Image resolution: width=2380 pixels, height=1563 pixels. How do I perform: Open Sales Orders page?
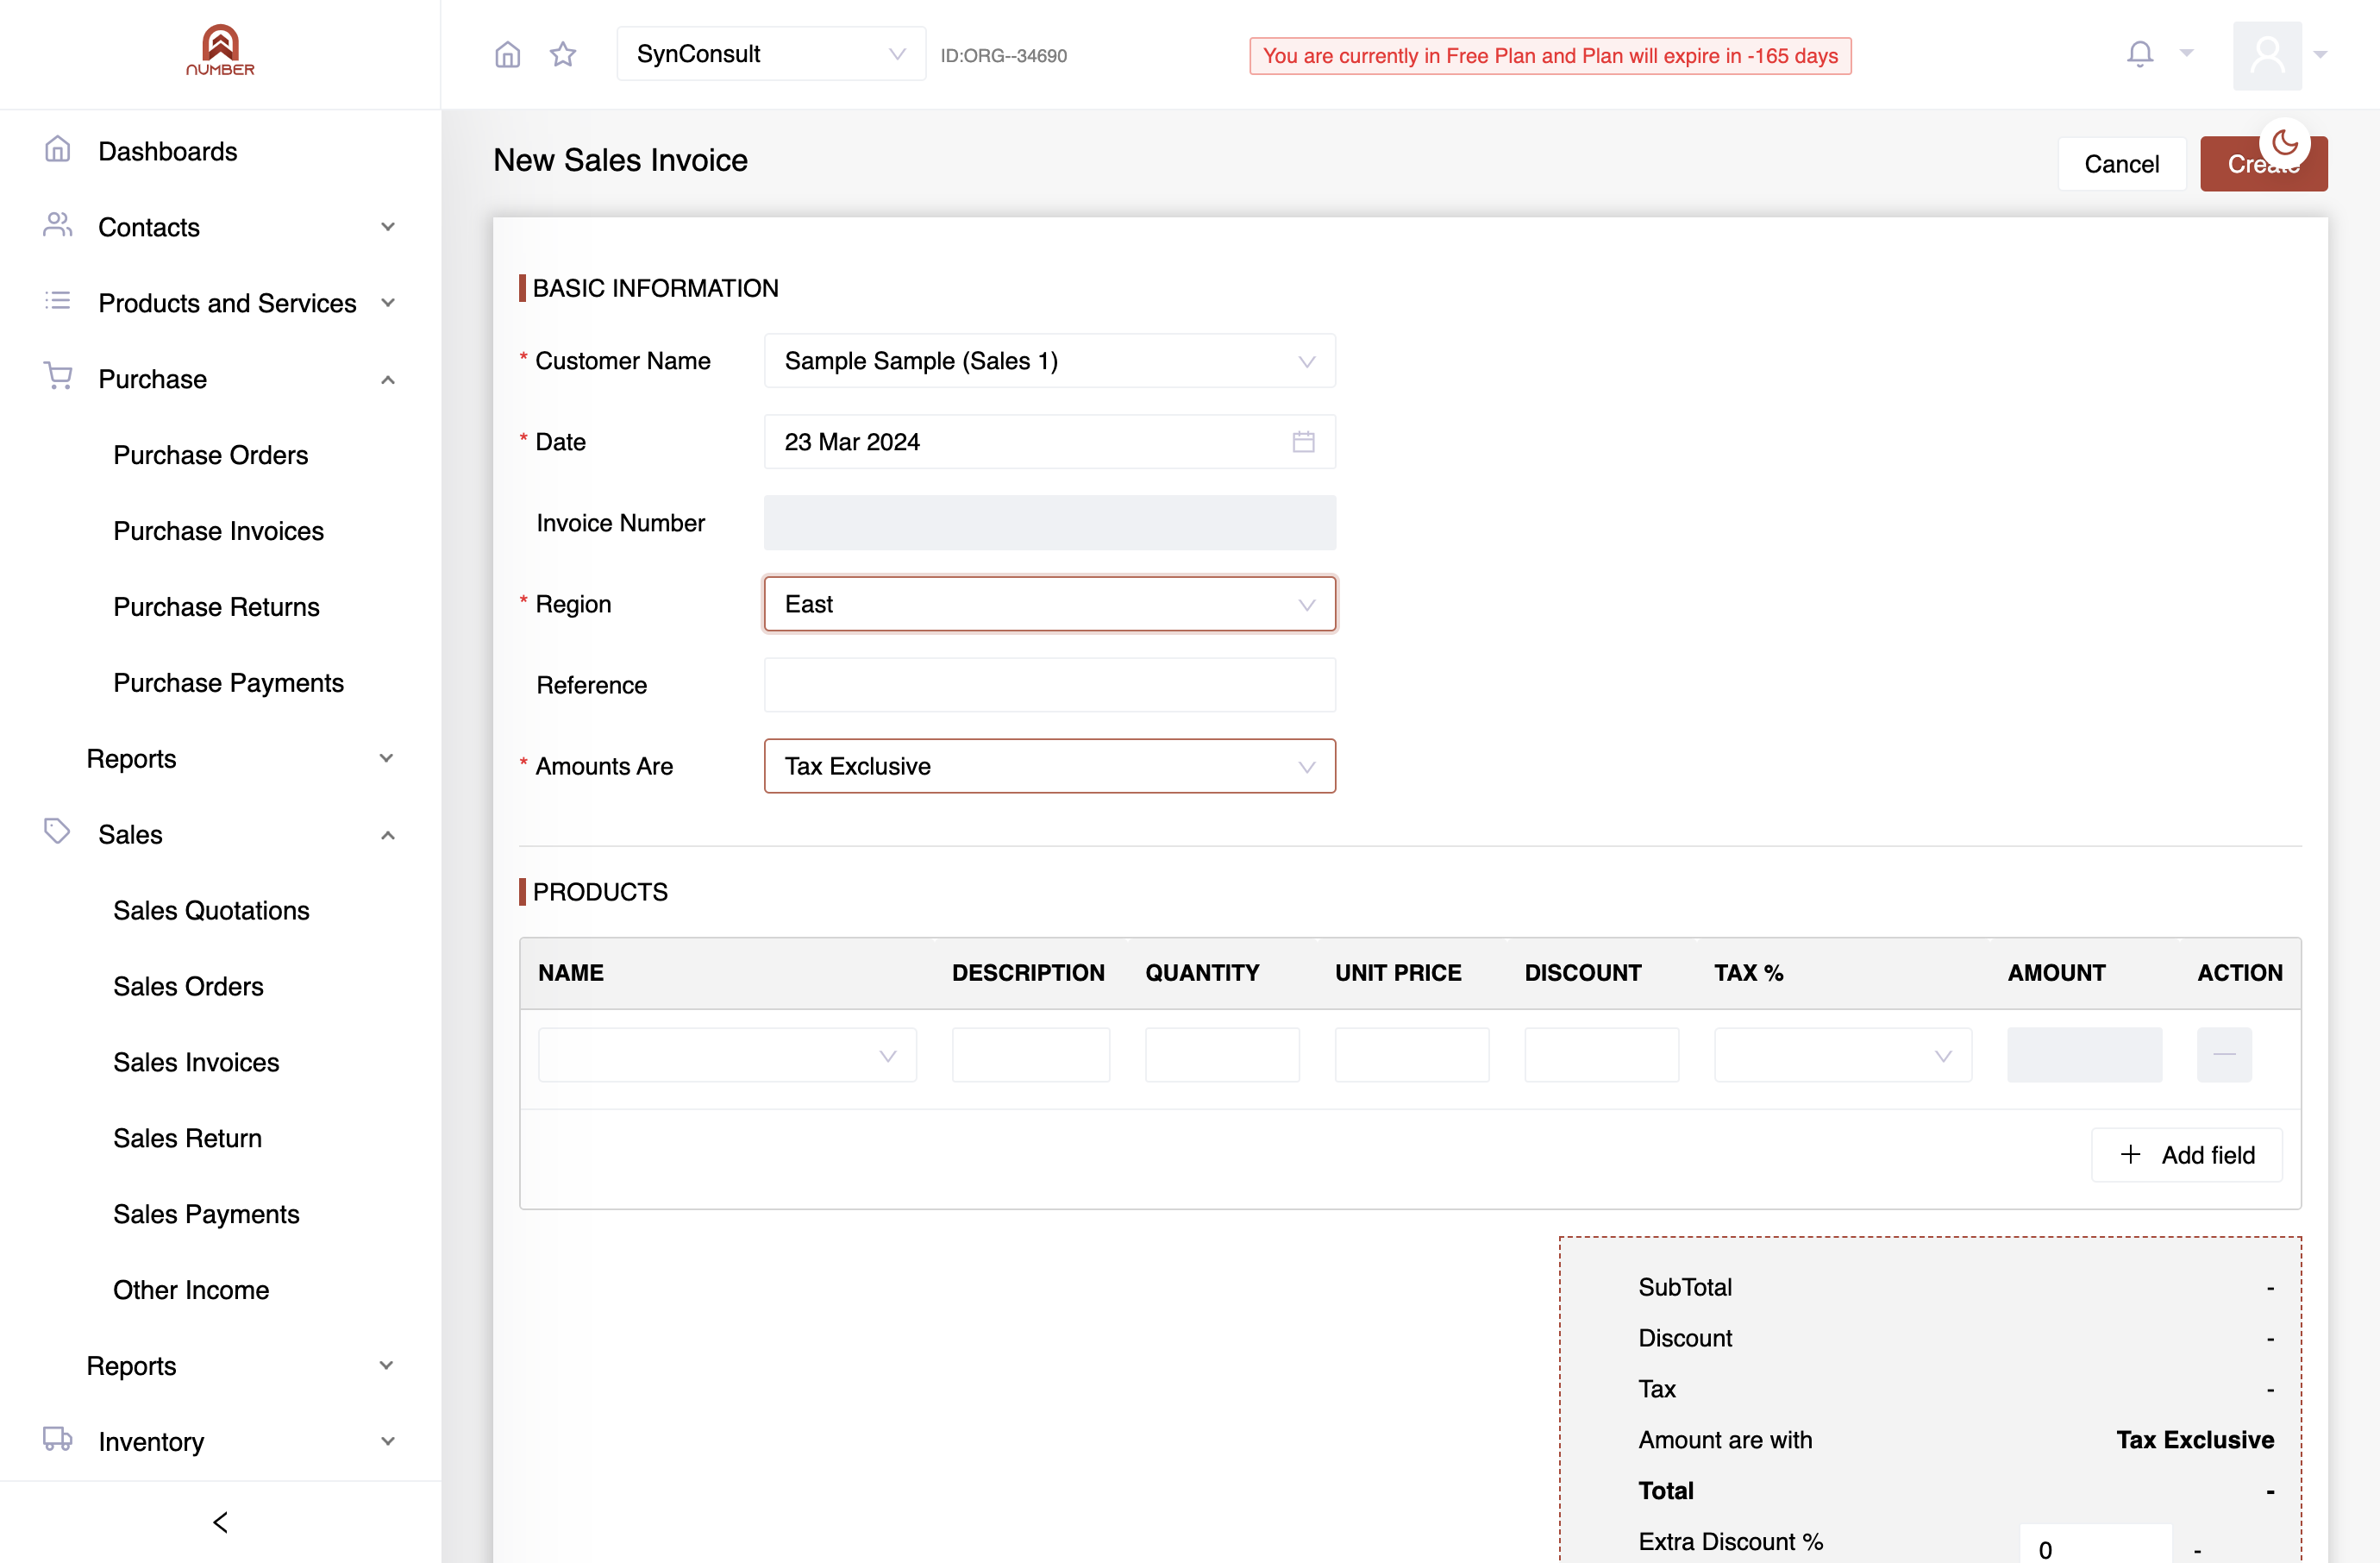pyautogui.click(x=188, y=986)
